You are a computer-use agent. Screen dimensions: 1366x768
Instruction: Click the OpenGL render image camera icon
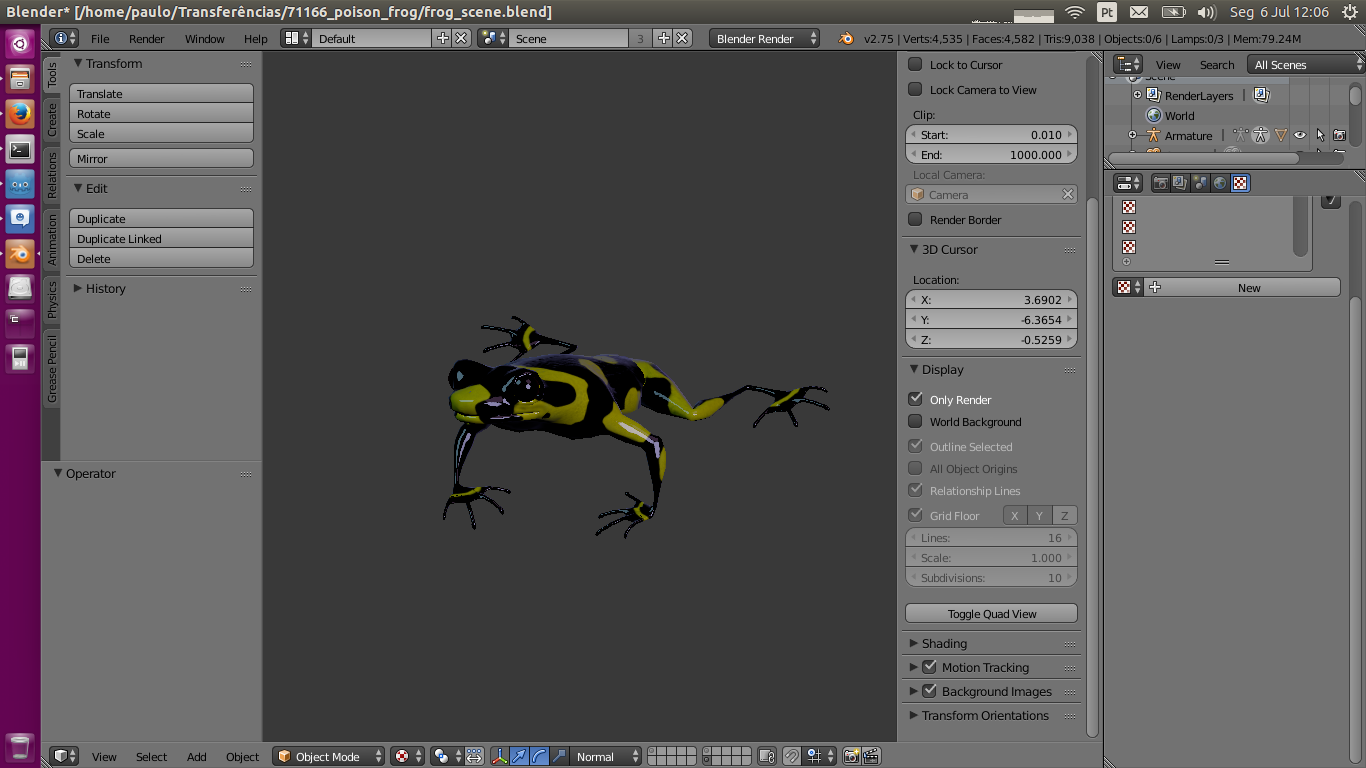point(851,757)
